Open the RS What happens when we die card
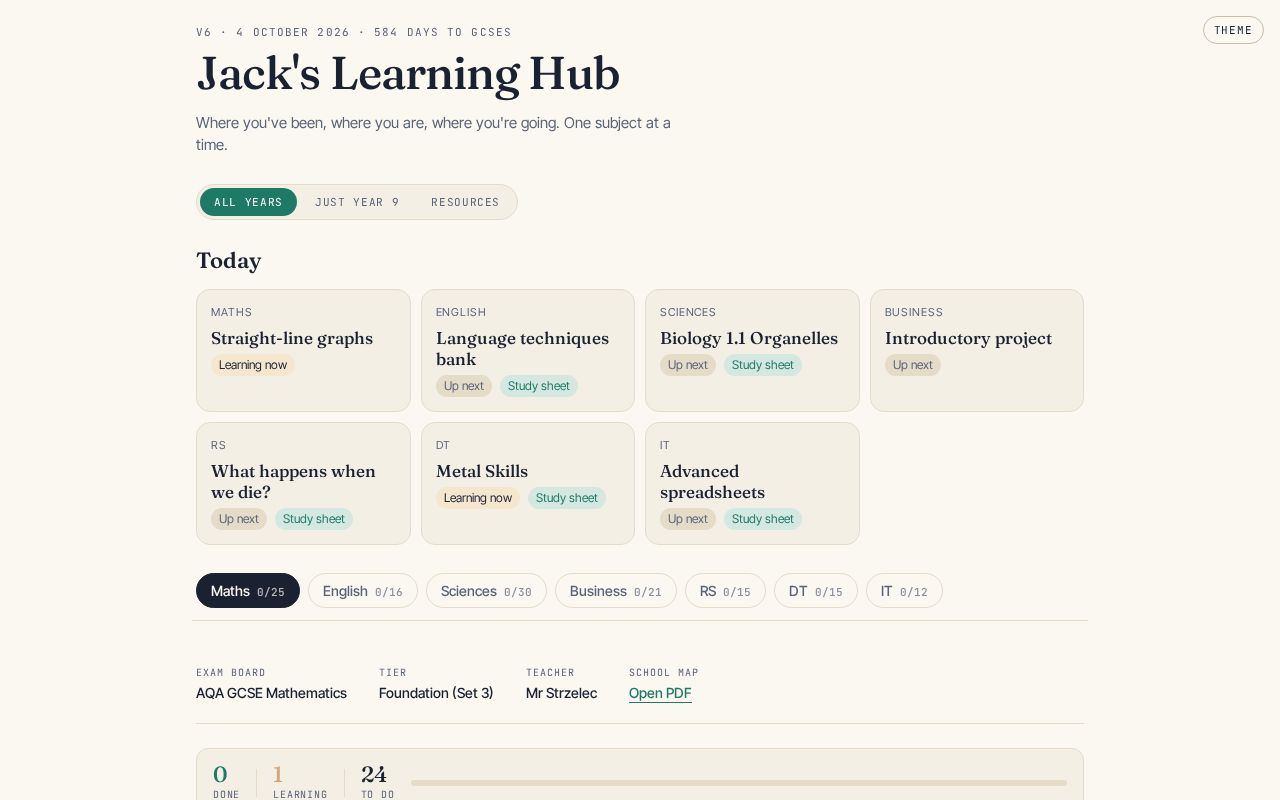Viewport: 1280px width, 800px height. (x=303, y=483)
